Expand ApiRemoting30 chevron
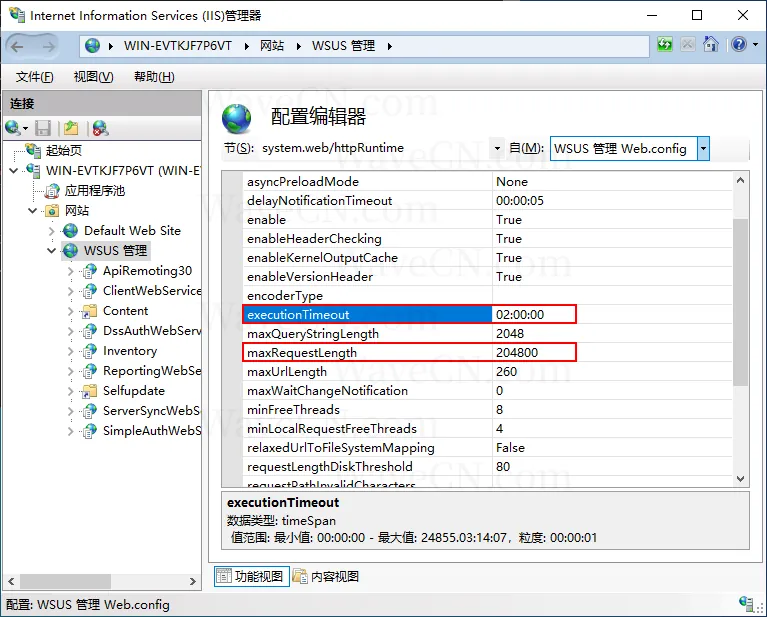Screen dimensions: 767x617 70,271
